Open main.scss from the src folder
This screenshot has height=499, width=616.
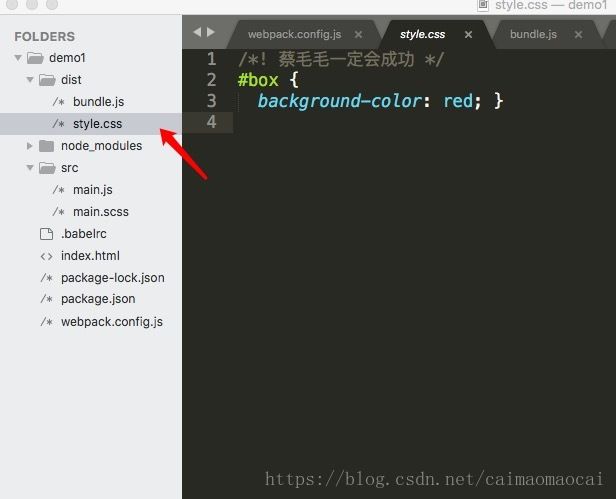click(x=101, y=212)
